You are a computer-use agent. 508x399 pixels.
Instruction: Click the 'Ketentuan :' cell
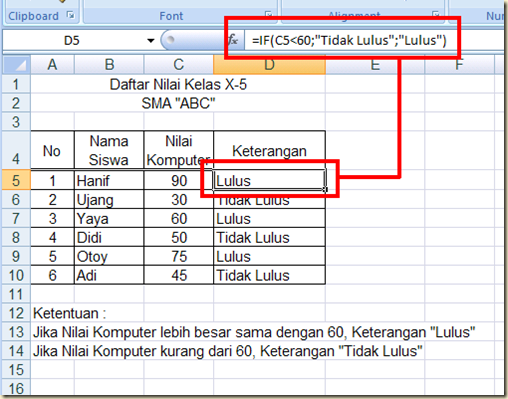coord(69,313)
